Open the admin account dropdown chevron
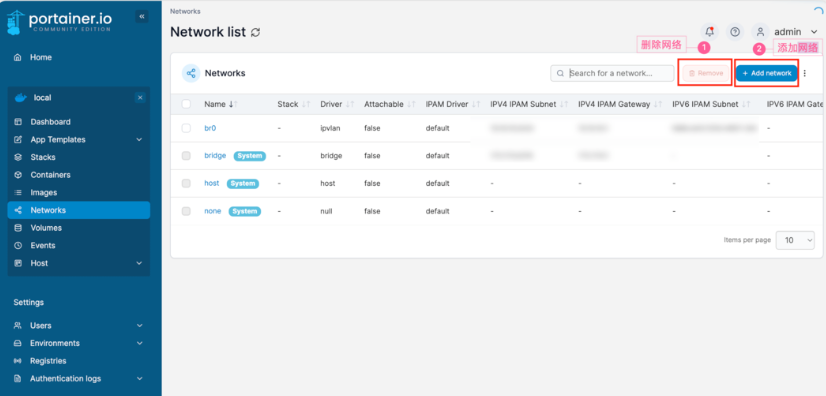826x396 pixels. click(x=814, y=32)
